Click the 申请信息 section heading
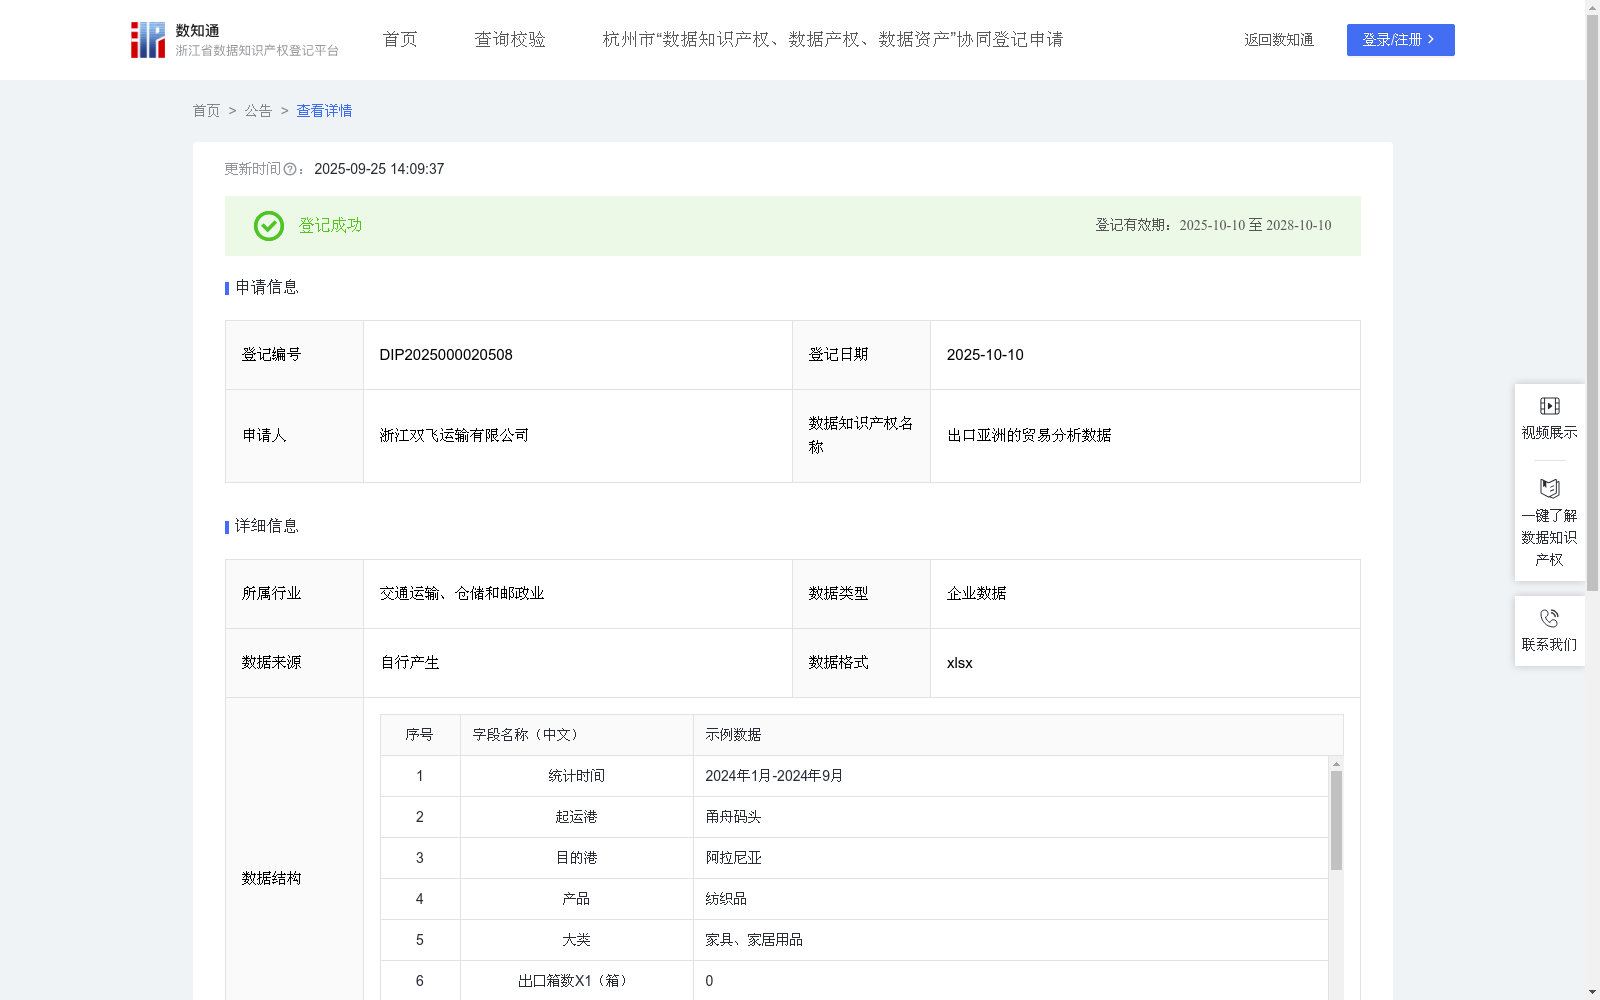1600x1000 pixels. click(x=267, y=288)
